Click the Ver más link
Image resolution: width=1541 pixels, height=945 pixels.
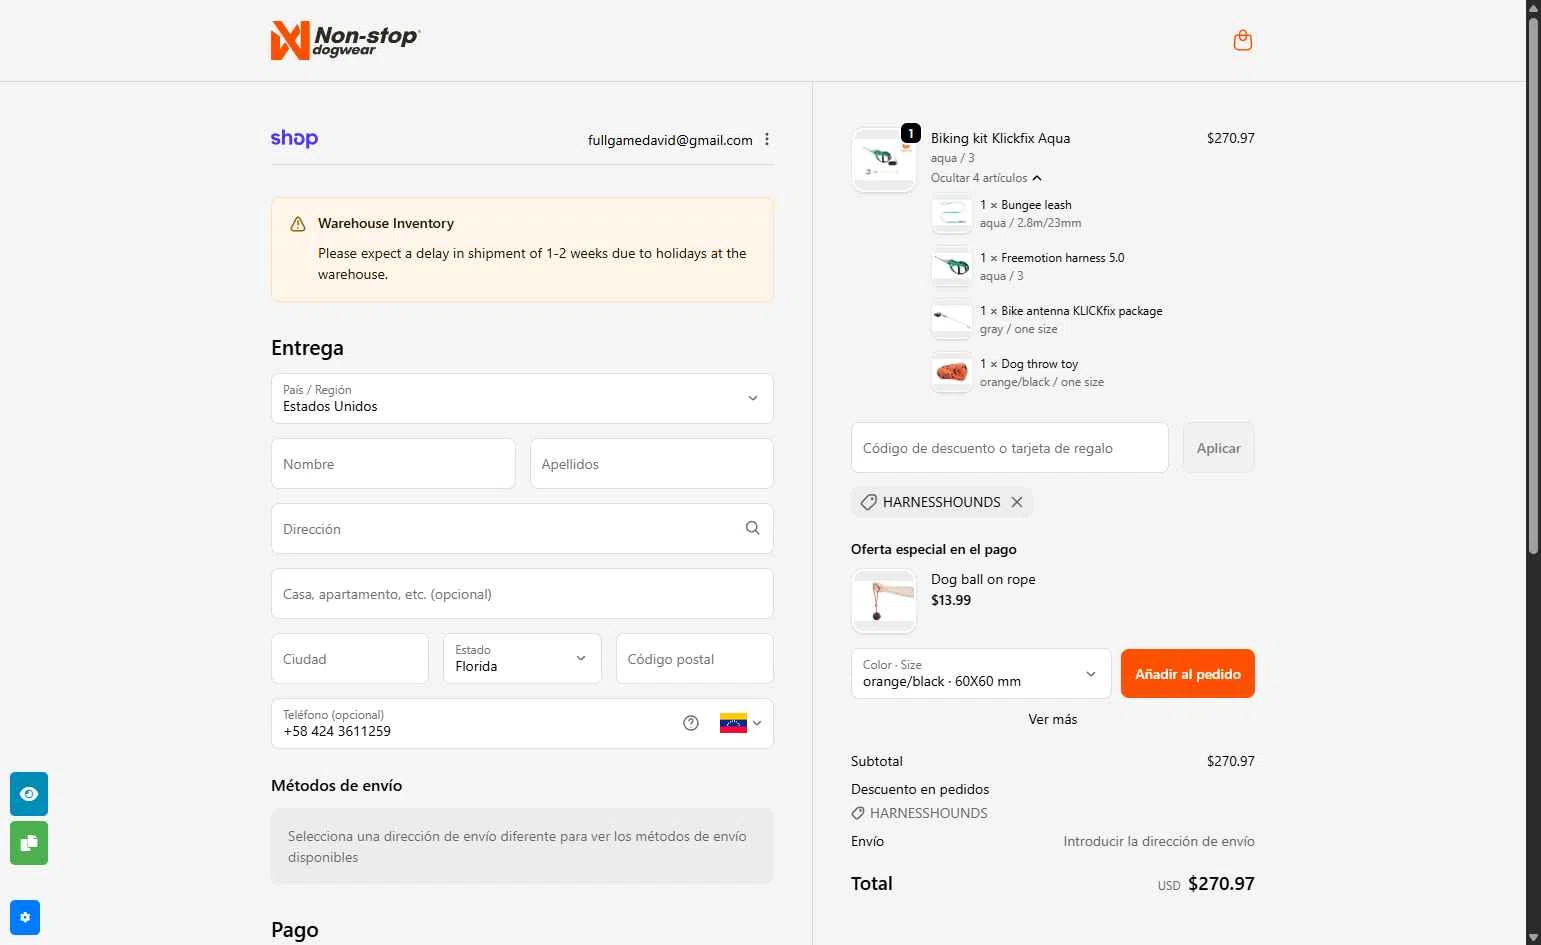click(1053, 719)
